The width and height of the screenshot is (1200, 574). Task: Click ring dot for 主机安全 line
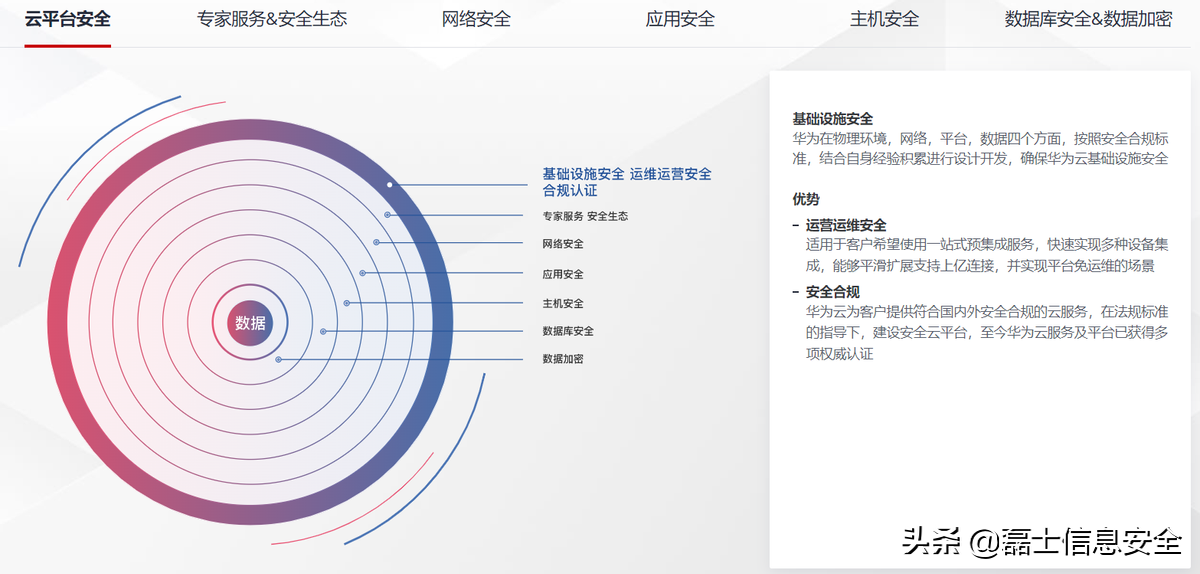pos(346,302)
